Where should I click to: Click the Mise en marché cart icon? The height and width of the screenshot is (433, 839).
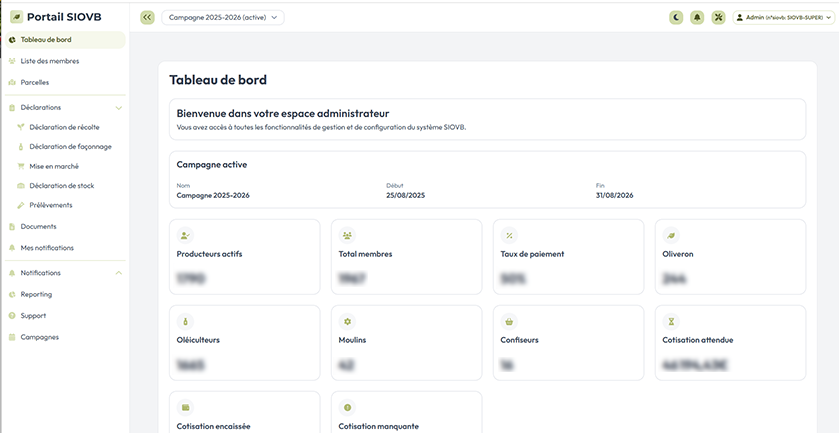pyautogui.click(x=20, y=166)
